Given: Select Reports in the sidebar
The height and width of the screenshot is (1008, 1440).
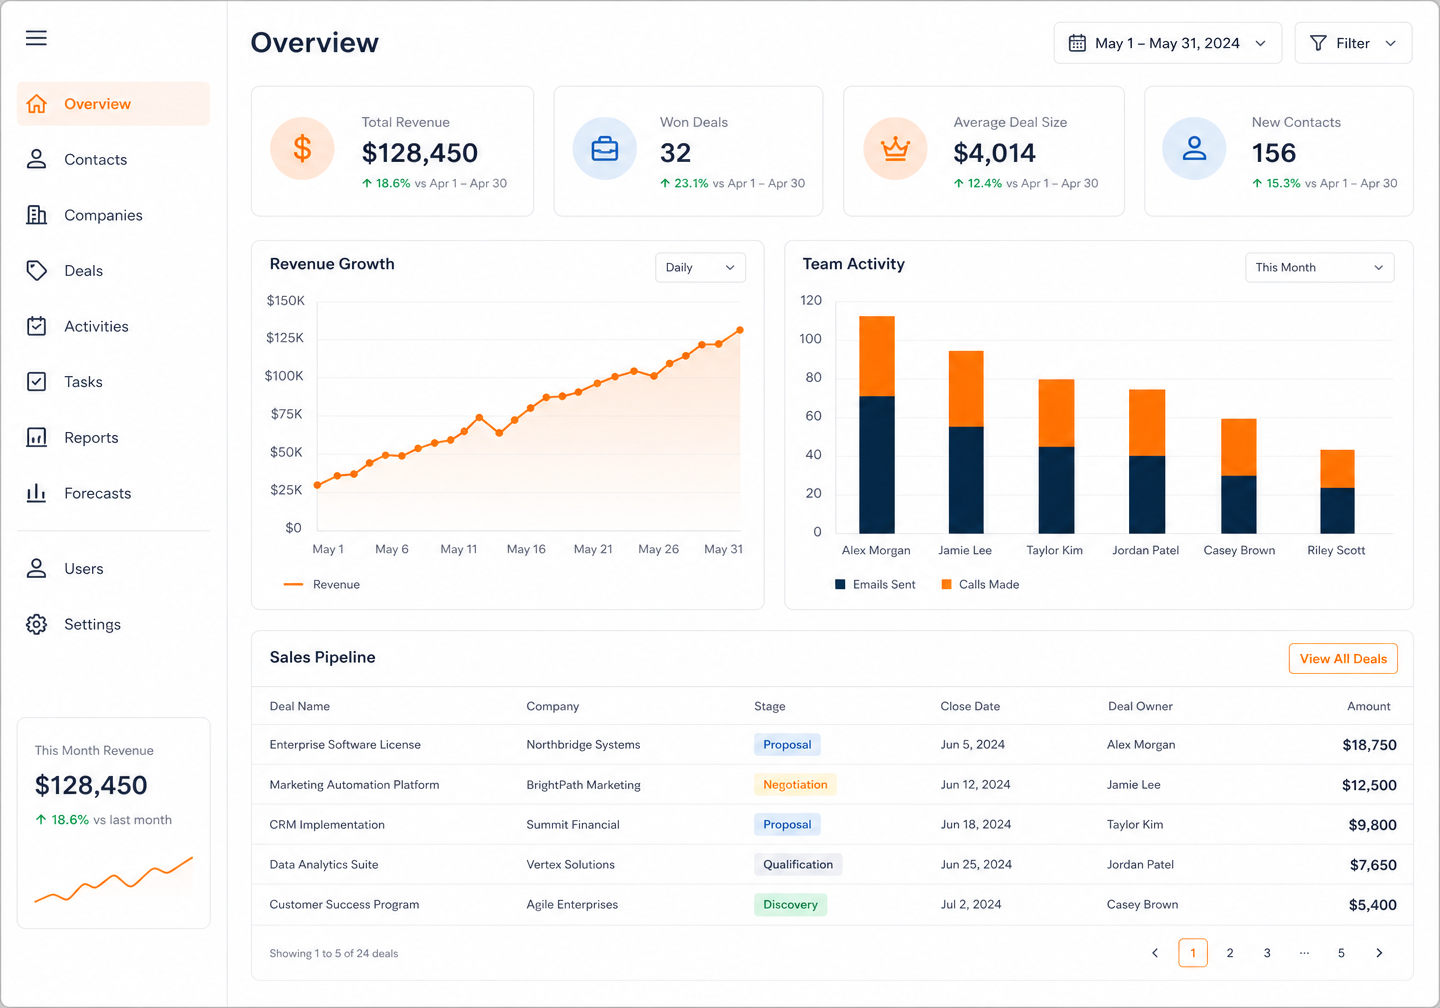Looking at the screenshot, I should point(113,437).
